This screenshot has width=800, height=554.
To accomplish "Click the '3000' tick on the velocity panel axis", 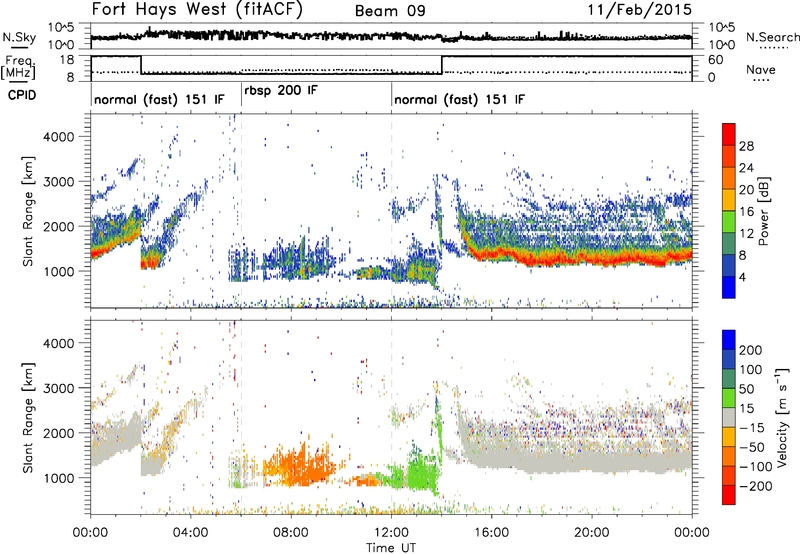I will pos(58,388).
